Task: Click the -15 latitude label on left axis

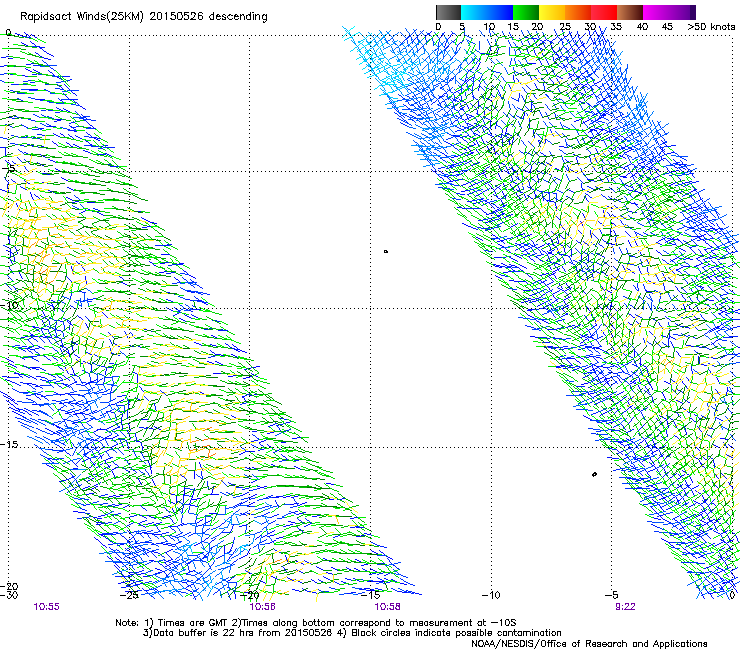Action: click(9, 445)
